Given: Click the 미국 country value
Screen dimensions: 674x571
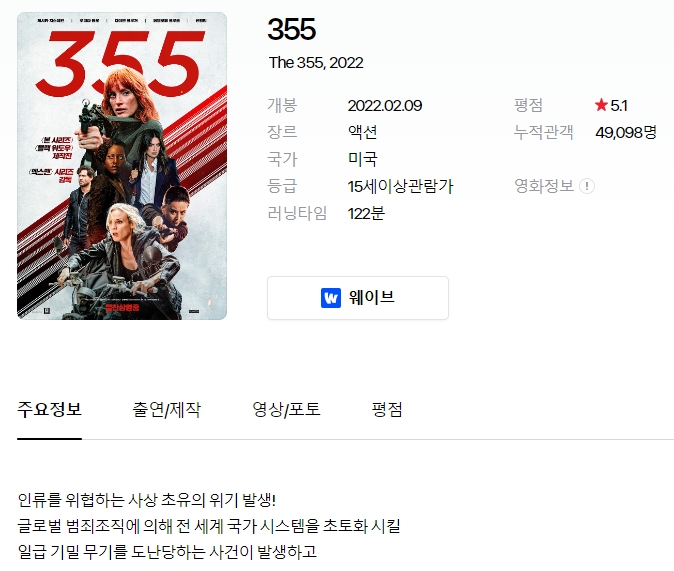Looking at the screenshot, I should click(362, 159).
